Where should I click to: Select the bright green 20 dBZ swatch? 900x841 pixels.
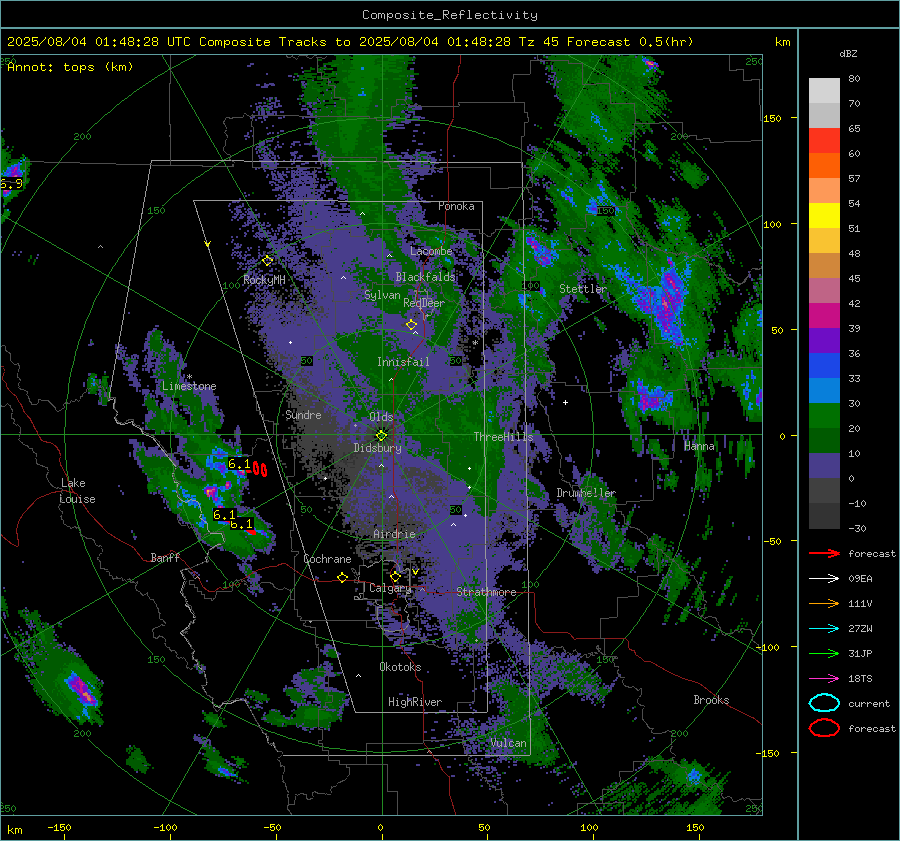point(824,416)
